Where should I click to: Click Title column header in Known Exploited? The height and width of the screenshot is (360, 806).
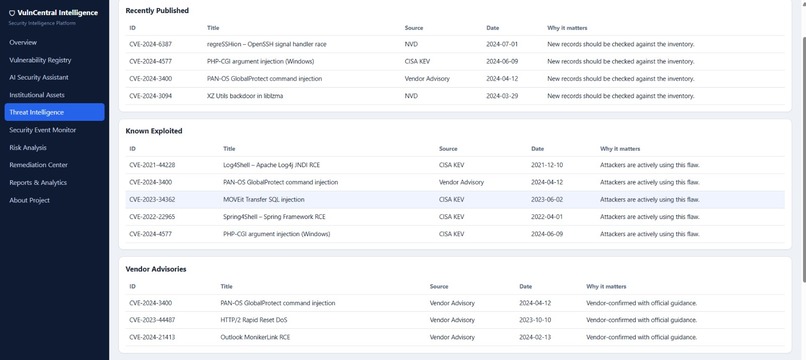click(229, 149)
